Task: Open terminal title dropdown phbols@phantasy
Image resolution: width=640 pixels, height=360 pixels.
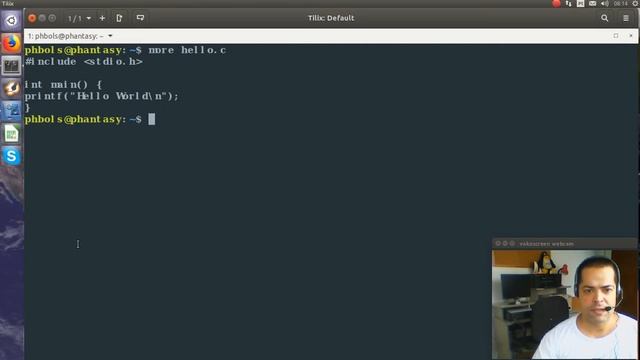Action: 70,36
